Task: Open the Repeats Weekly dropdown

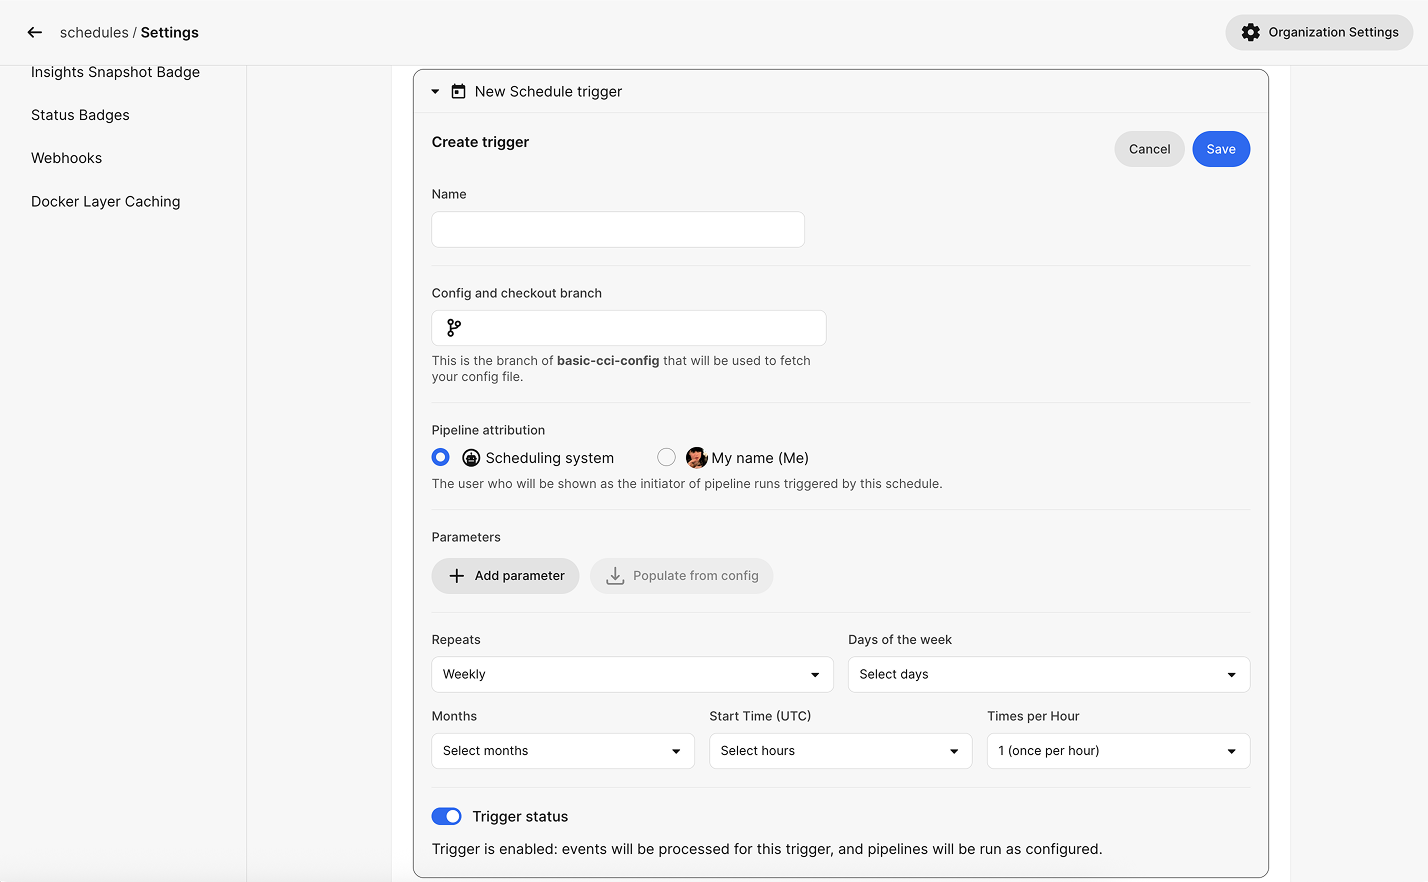Action: [x=632, y=675]
